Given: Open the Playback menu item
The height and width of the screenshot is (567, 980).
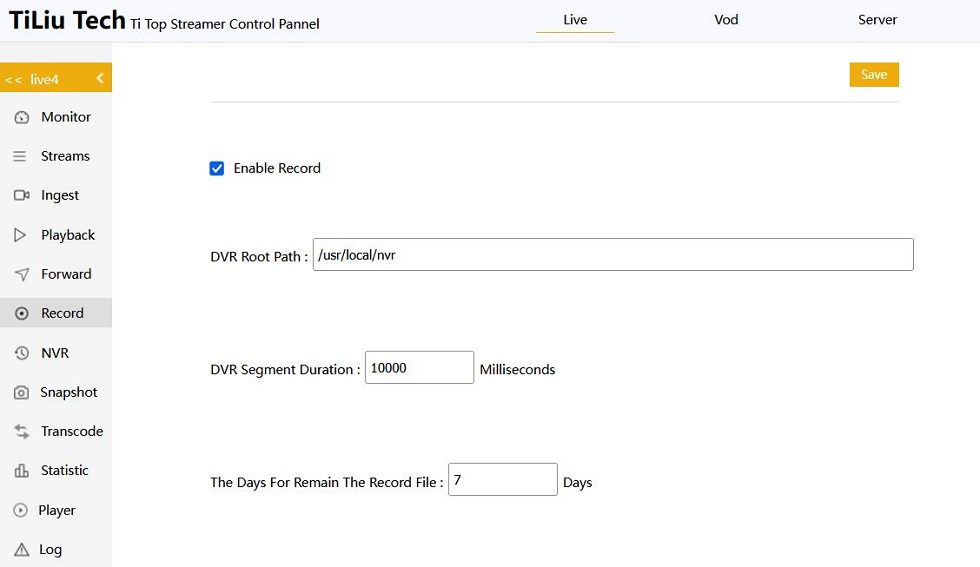Looking at the screenshot, I should coord(56,235).
